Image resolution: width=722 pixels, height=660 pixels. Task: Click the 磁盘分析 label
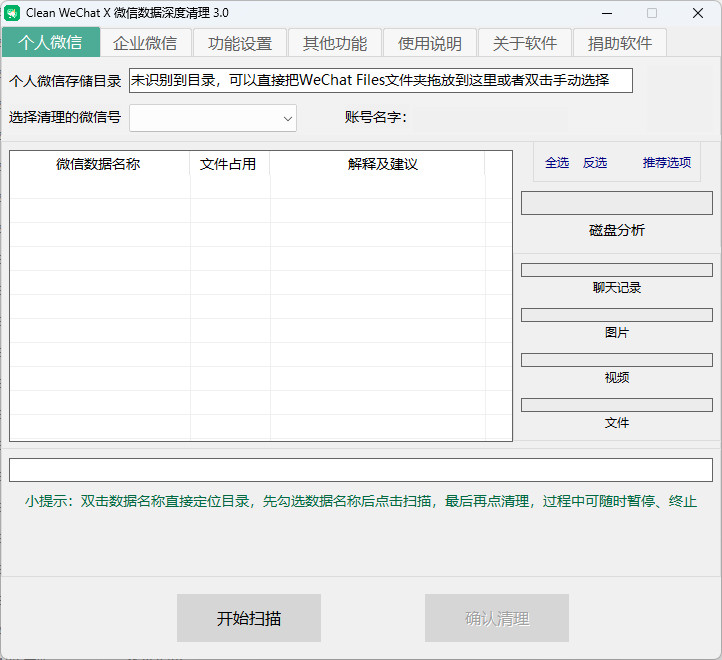tap(617, 230)
